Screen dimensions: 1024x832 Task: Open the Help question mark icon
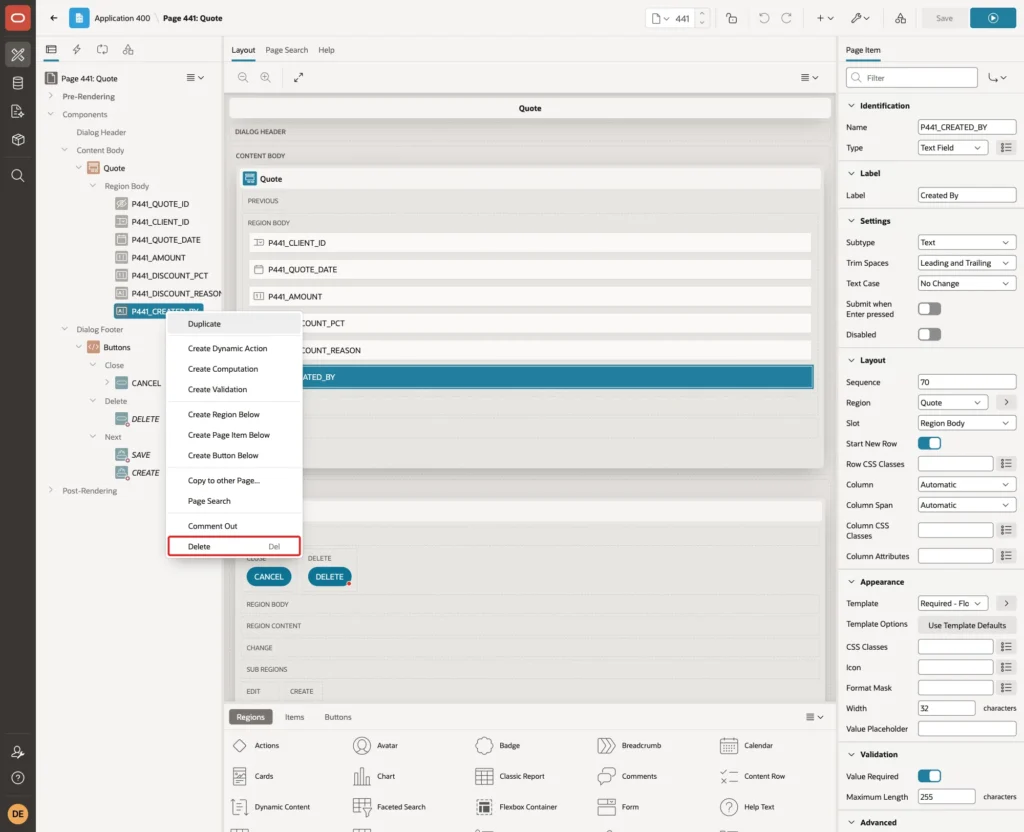(x=18, y=778)
